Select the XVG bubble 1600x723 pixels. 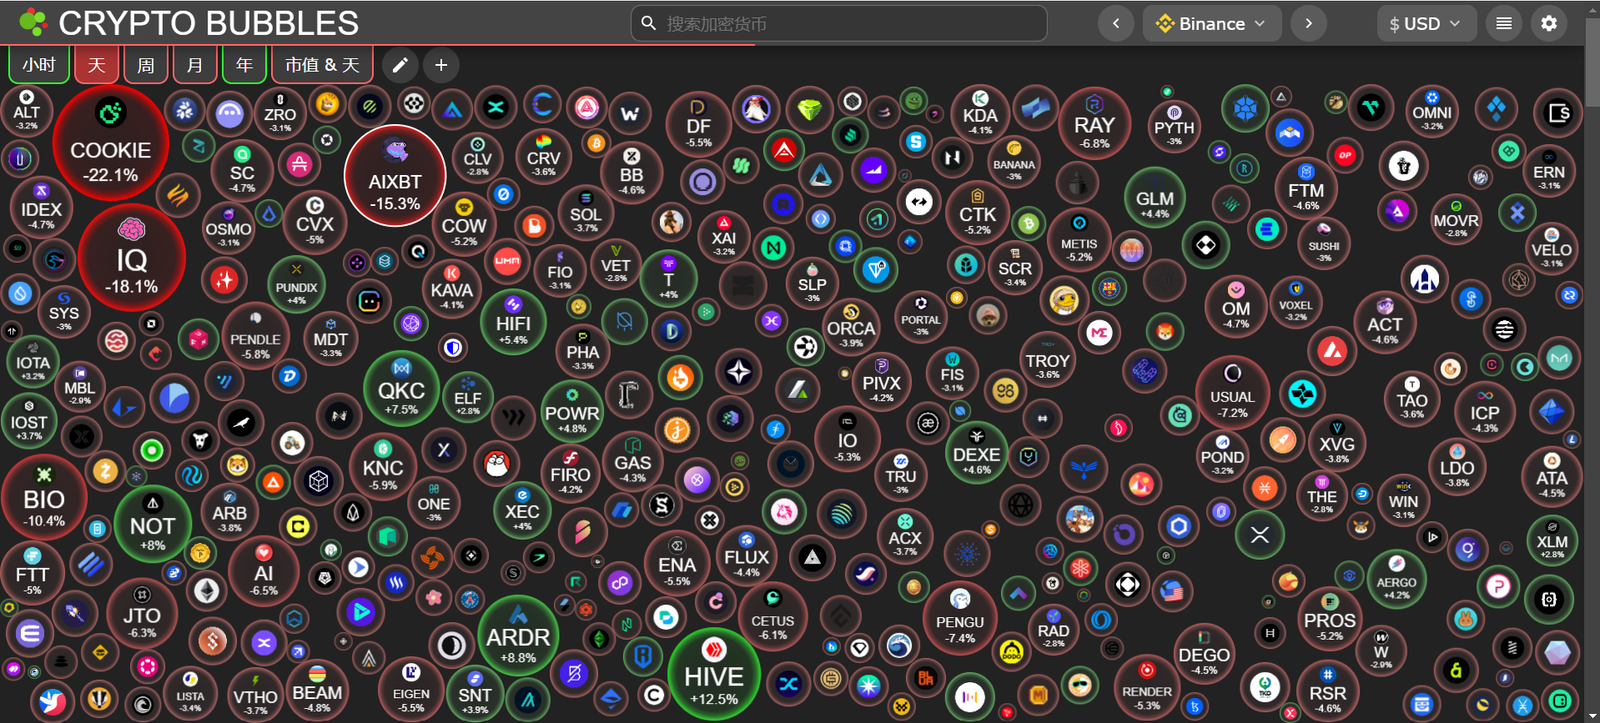tap(1337, 442)
